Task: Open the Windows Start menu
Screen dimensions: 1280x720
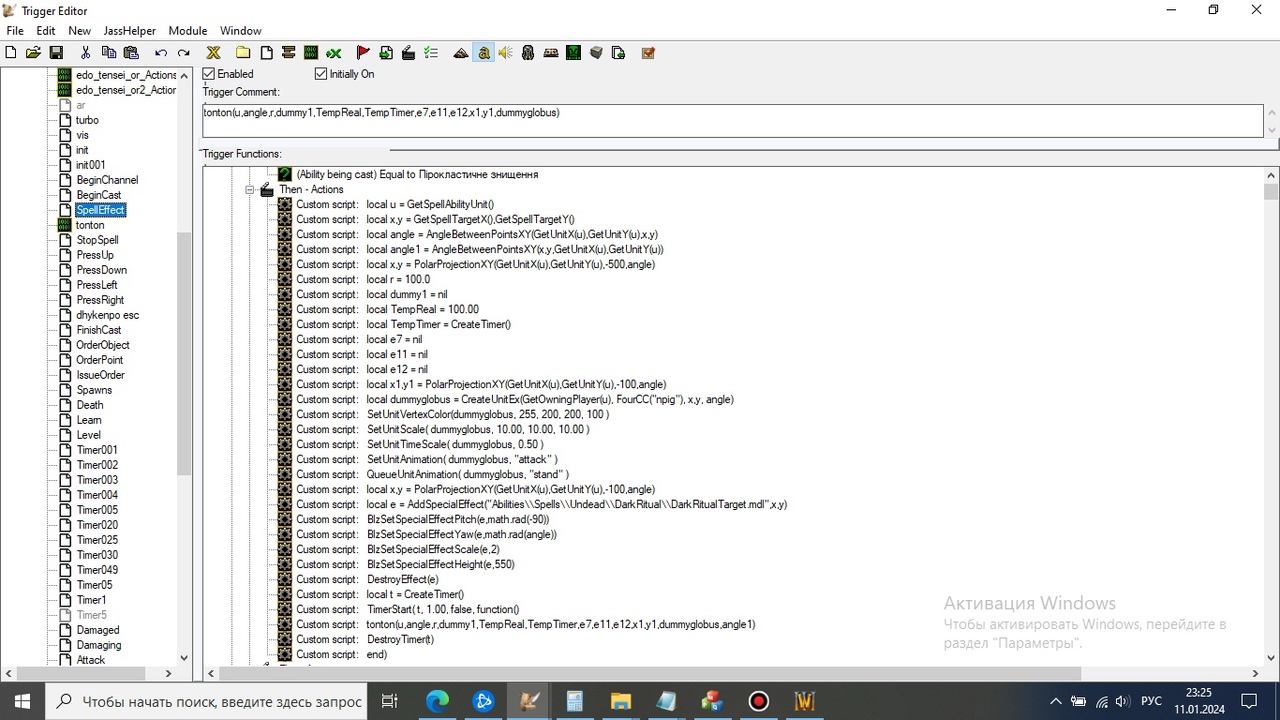Action: pyautogui.click(x=22, y=701)
